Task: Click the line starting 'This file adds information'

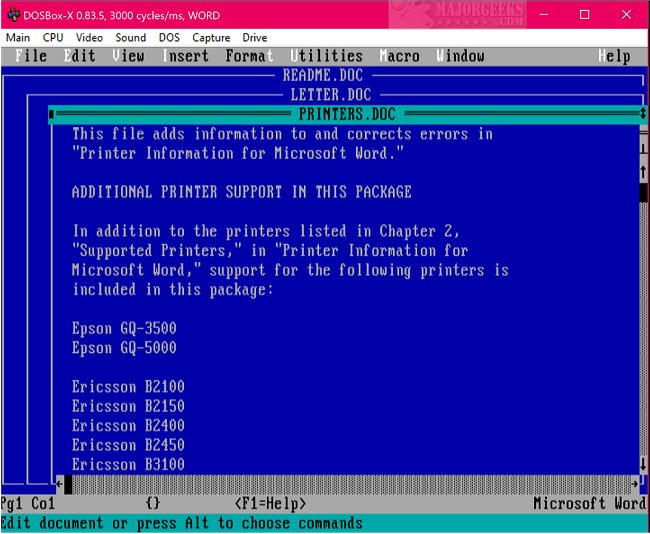Action: coord(282,134)
